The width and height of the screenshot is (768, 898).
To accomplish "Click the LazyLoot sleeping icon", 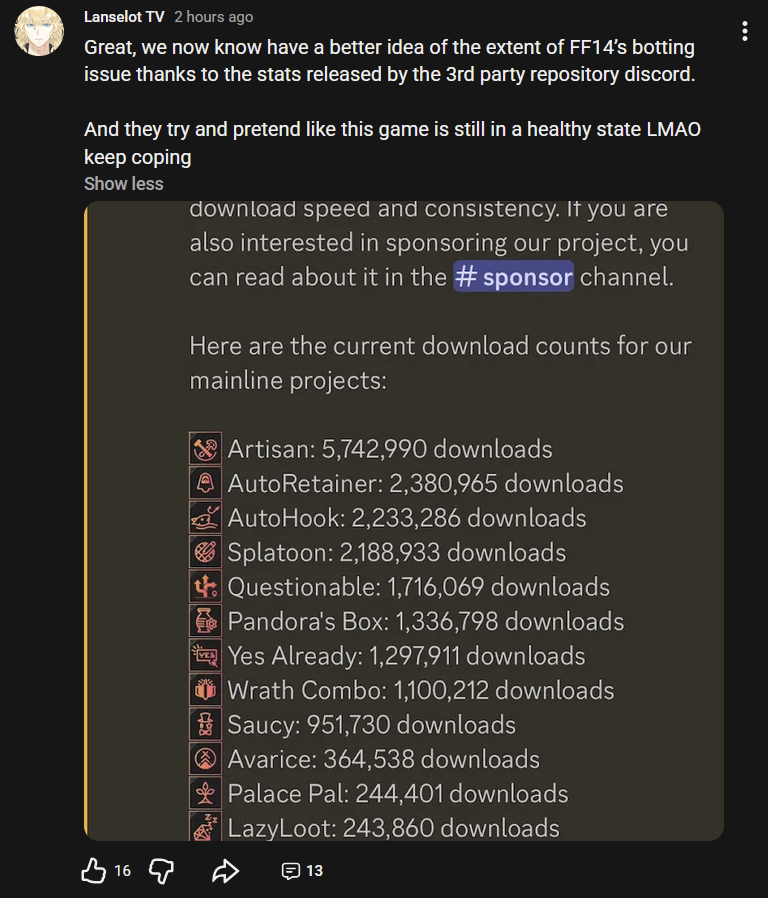I will coord(205,826).
